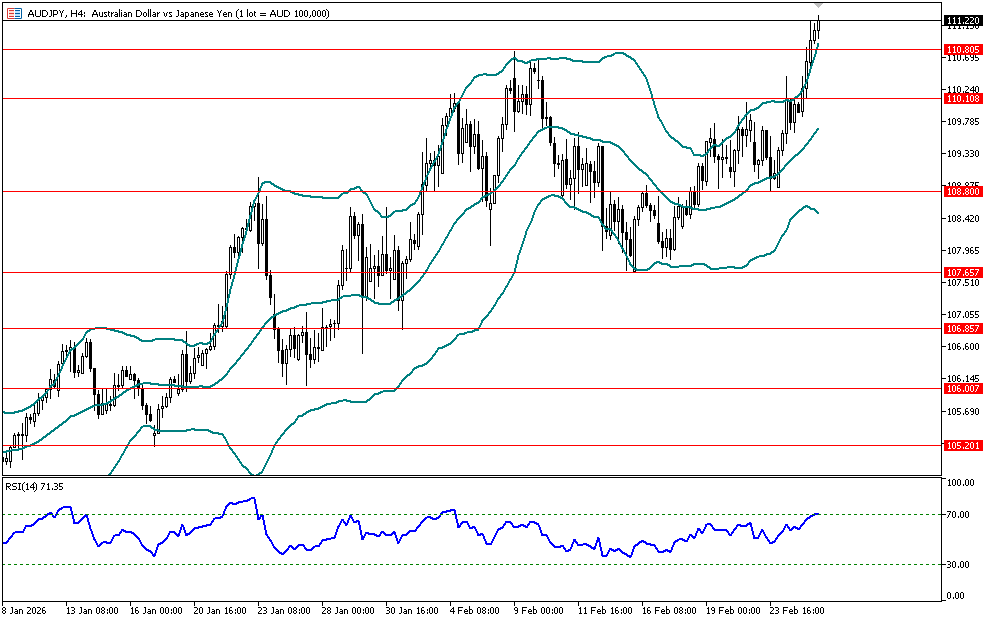
Task: Click the 8 Jan 2026 date label
Action: tap(27, 609)
